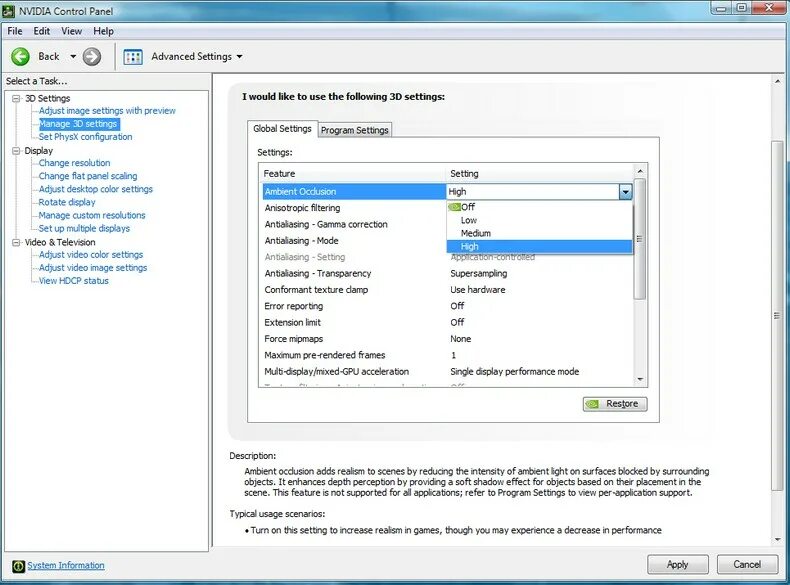Open Adjust video color settings
Viewport: 790px width, 585px height.
point(91,254)
